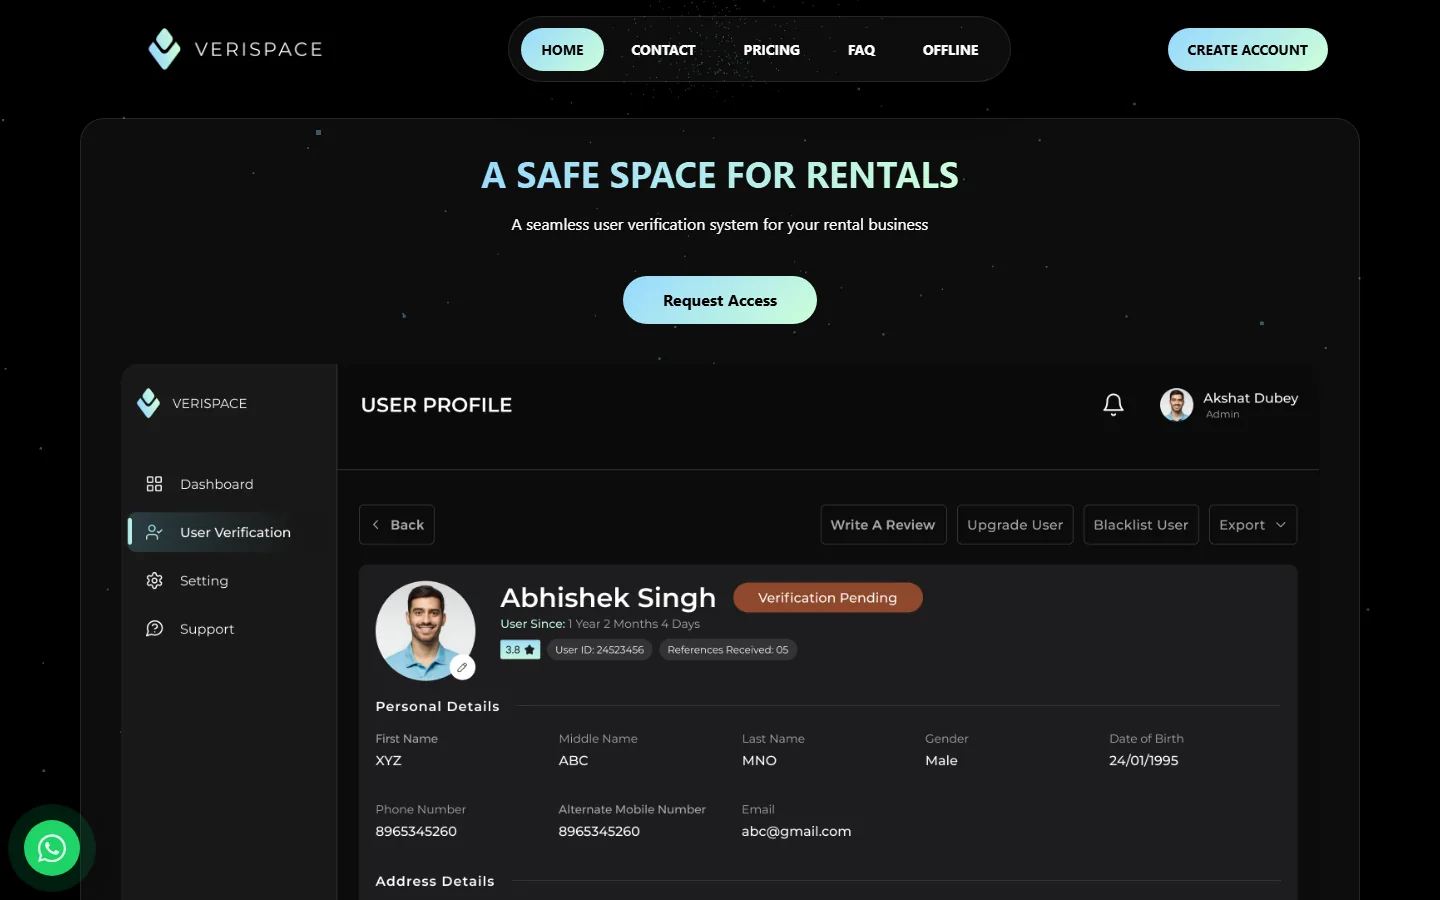Click the gender value Male
The height and width of the screenshot is (900, 1440).
(x=941, y=760)
